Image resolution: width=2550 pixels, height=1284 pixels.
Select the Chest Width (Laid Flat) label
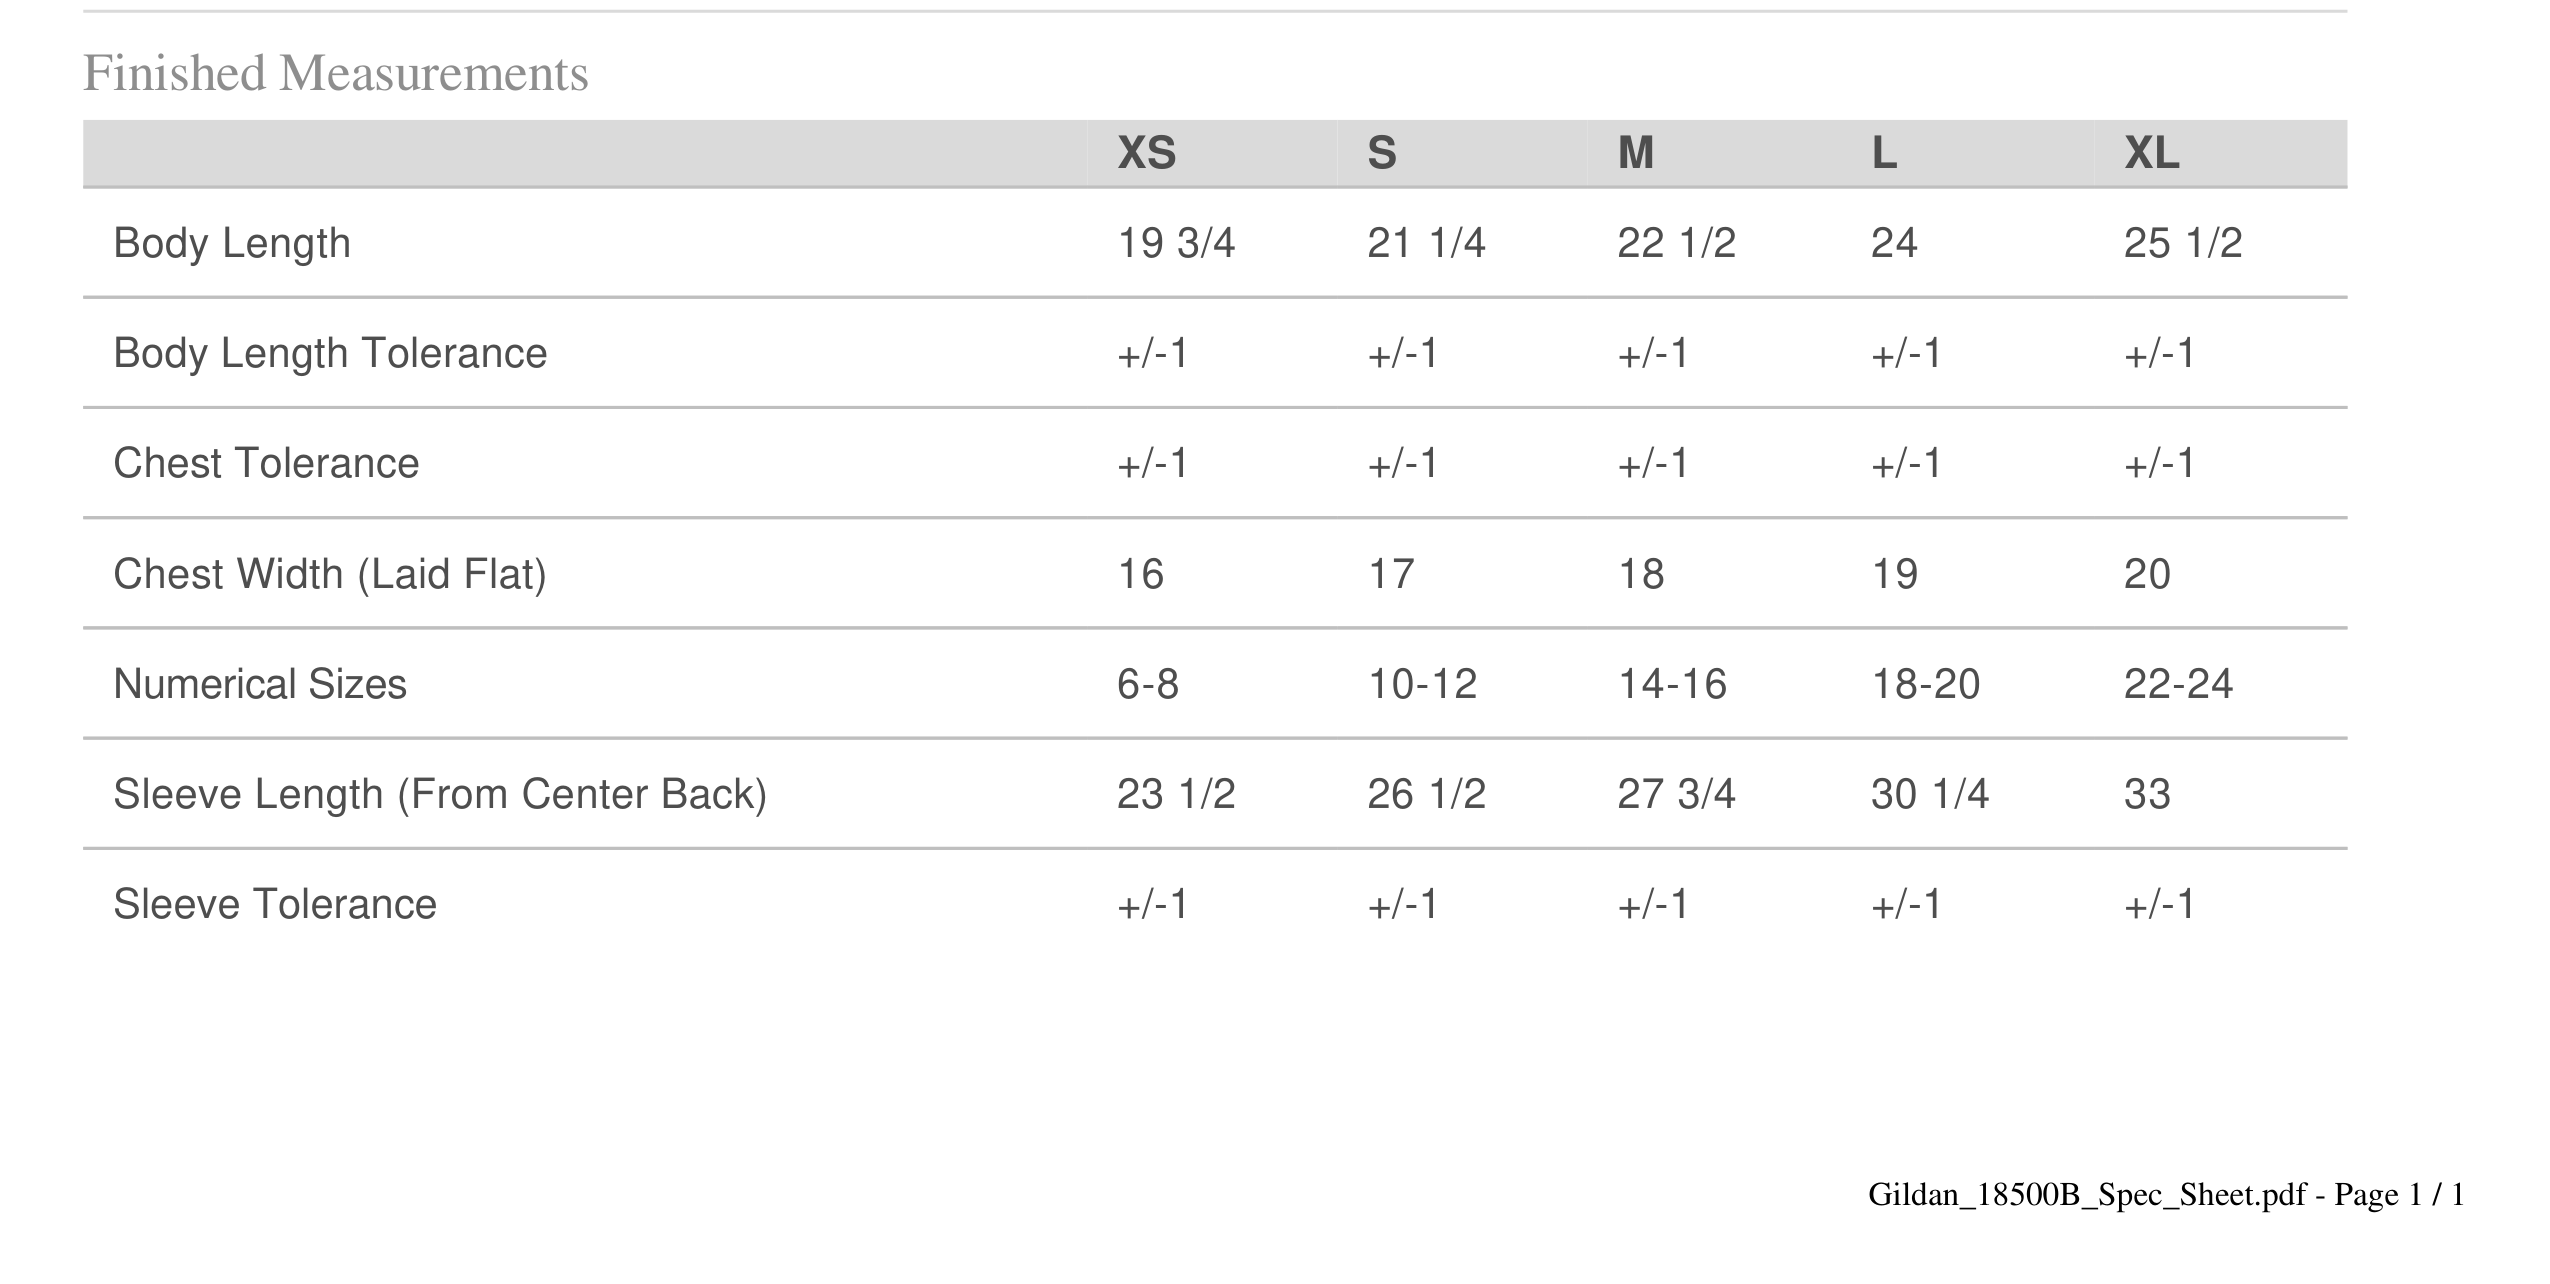coord(330,574)
